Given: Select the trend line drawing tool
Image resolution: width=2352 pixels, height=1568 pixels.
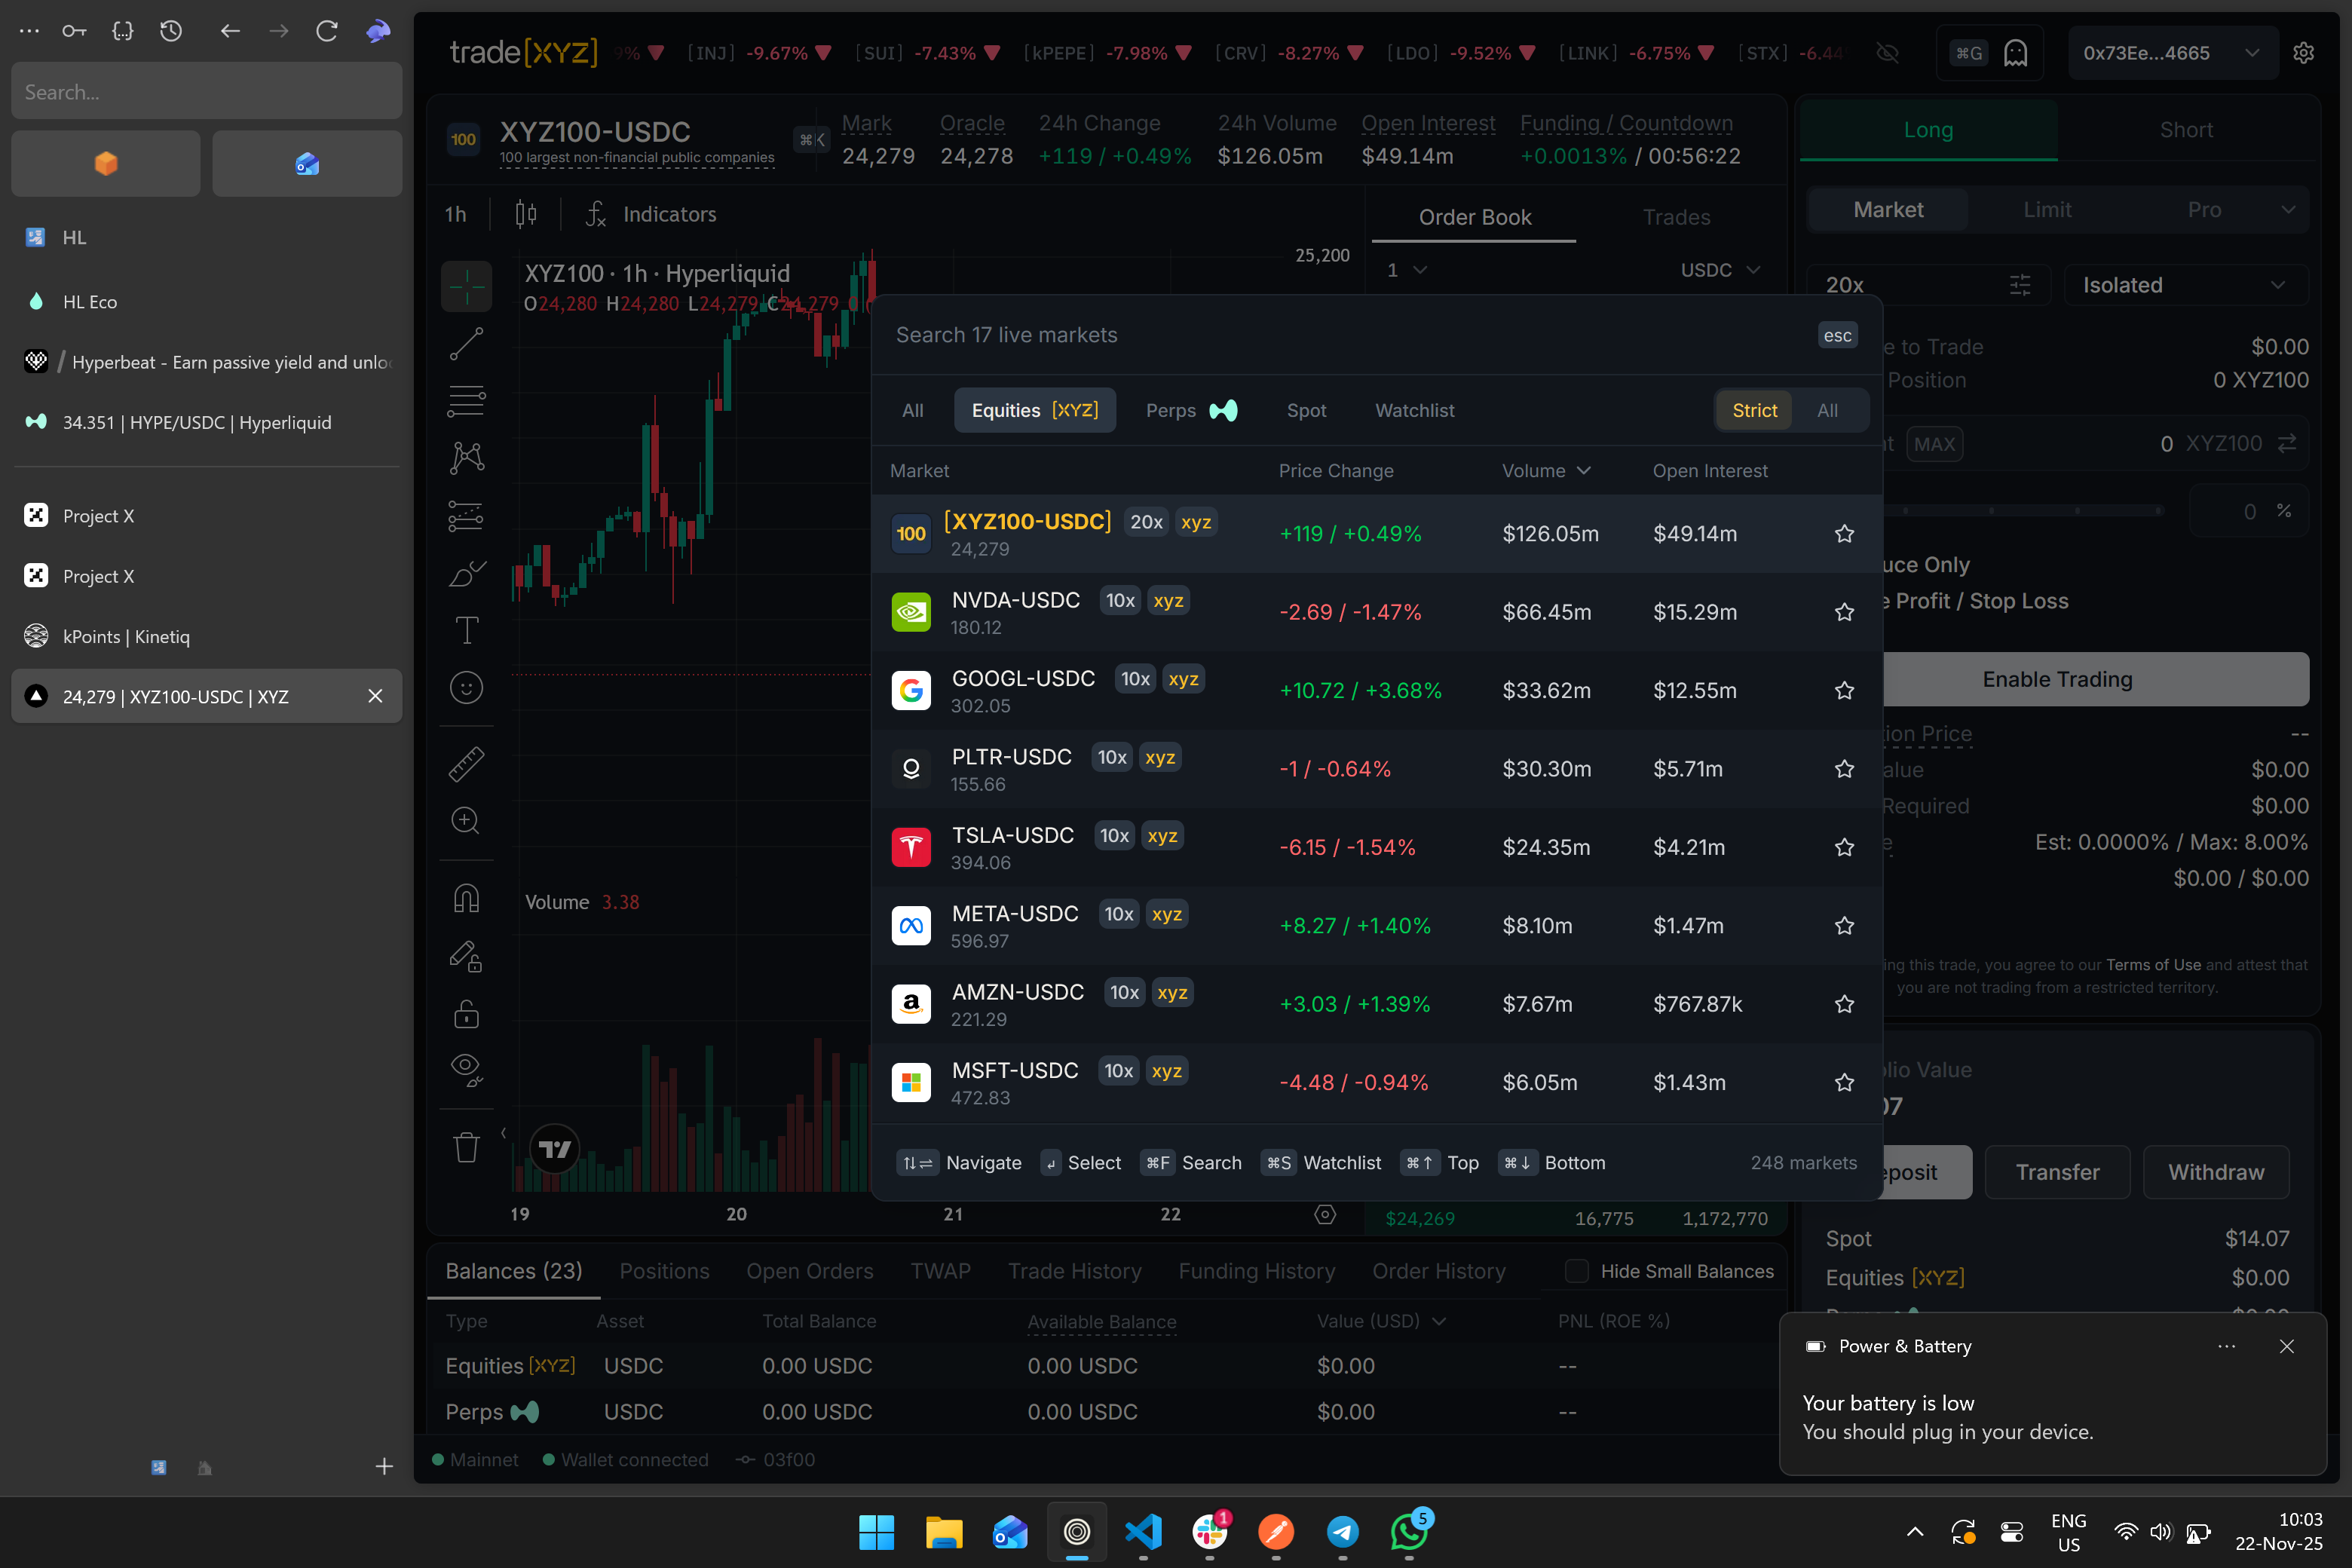Looking at the screenshot, I should coord(466,344).
